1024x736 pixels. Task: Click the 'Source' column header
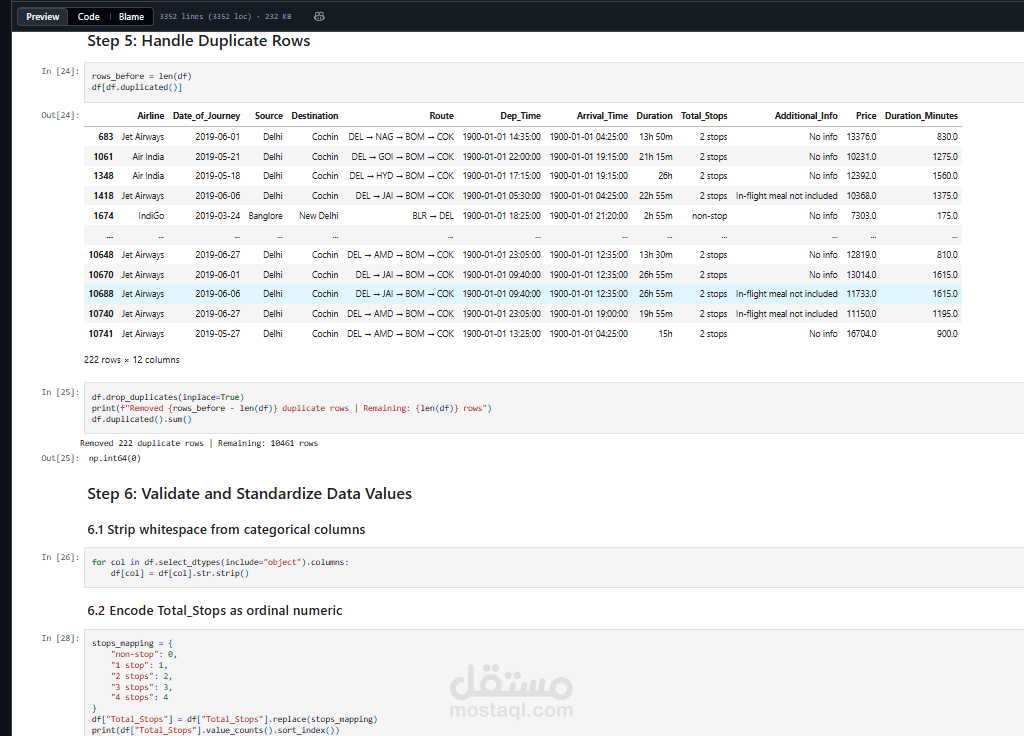coord(268,116)
